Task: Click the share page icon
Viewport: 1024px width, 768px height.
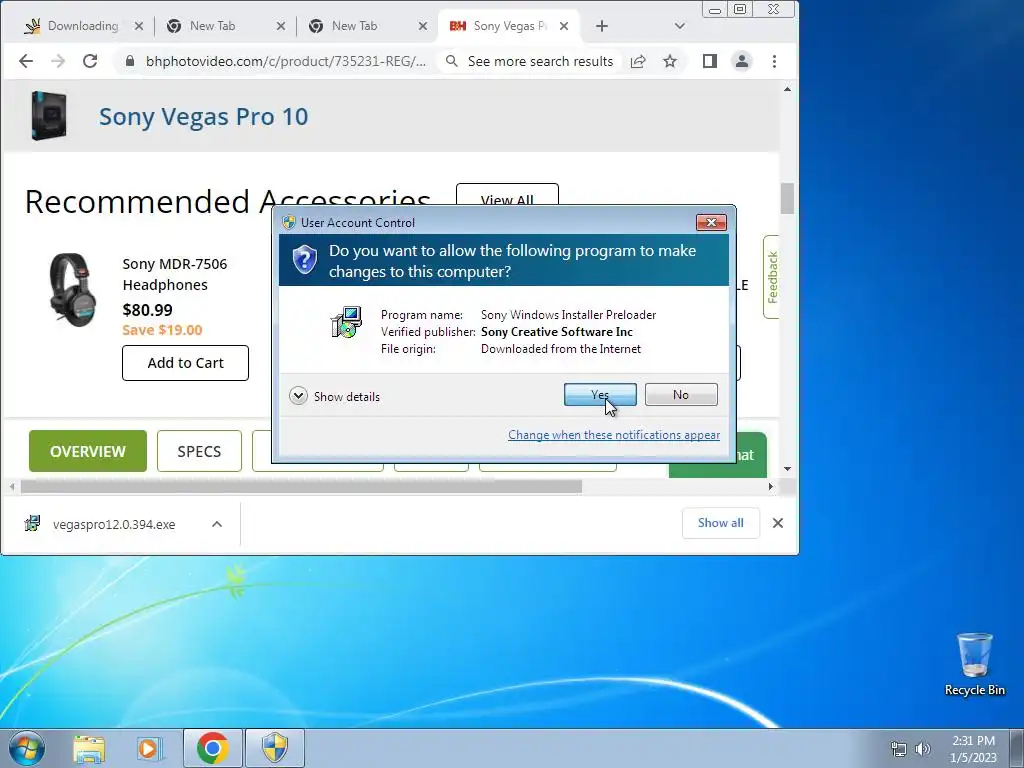Action: pos(638,61)
